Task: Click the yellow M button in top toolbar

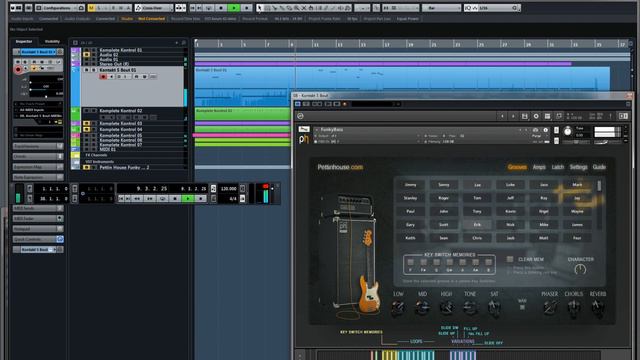Action: 92,8
